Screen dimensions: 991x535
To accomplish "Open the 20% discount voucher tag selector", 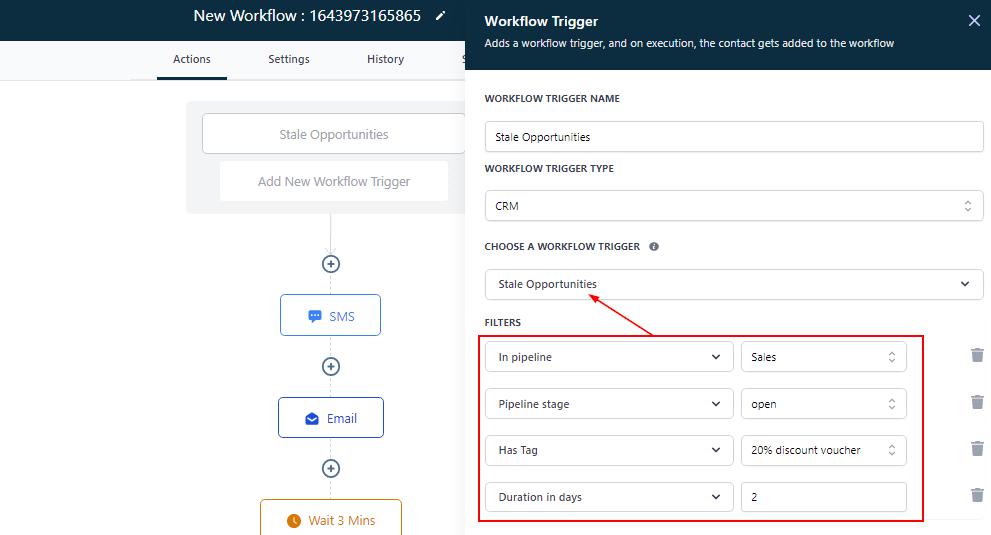I will click(823, 450).
